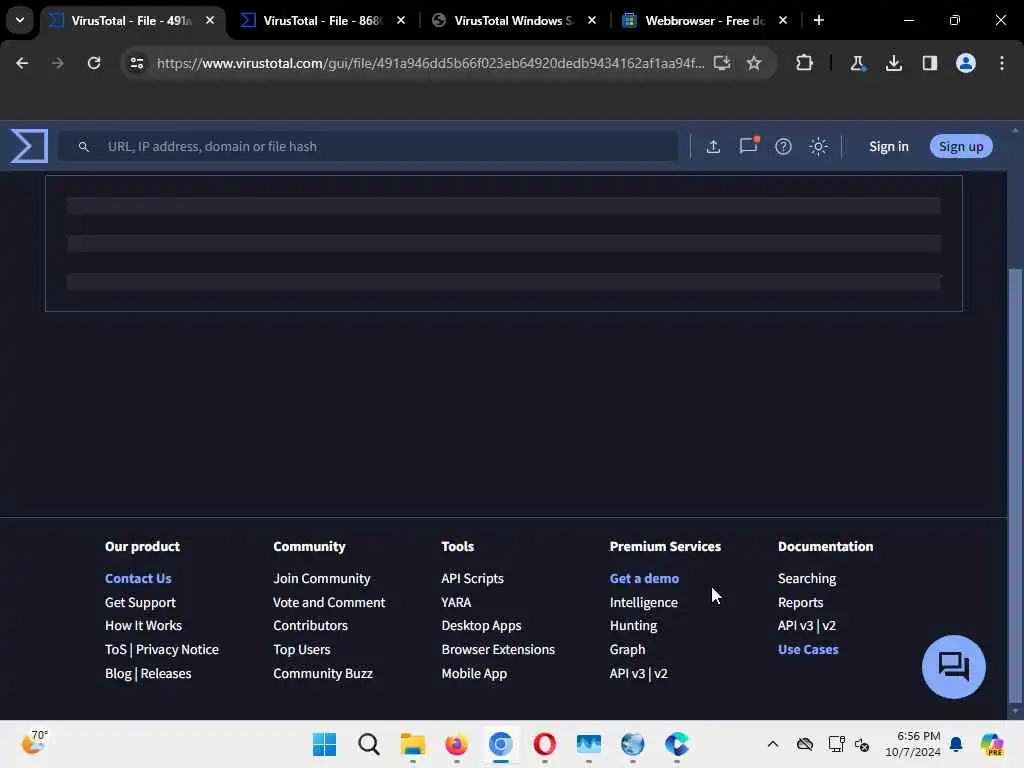The image size is (1024, 768).
Task: Click the Sign in link
Action: point(888,146)
